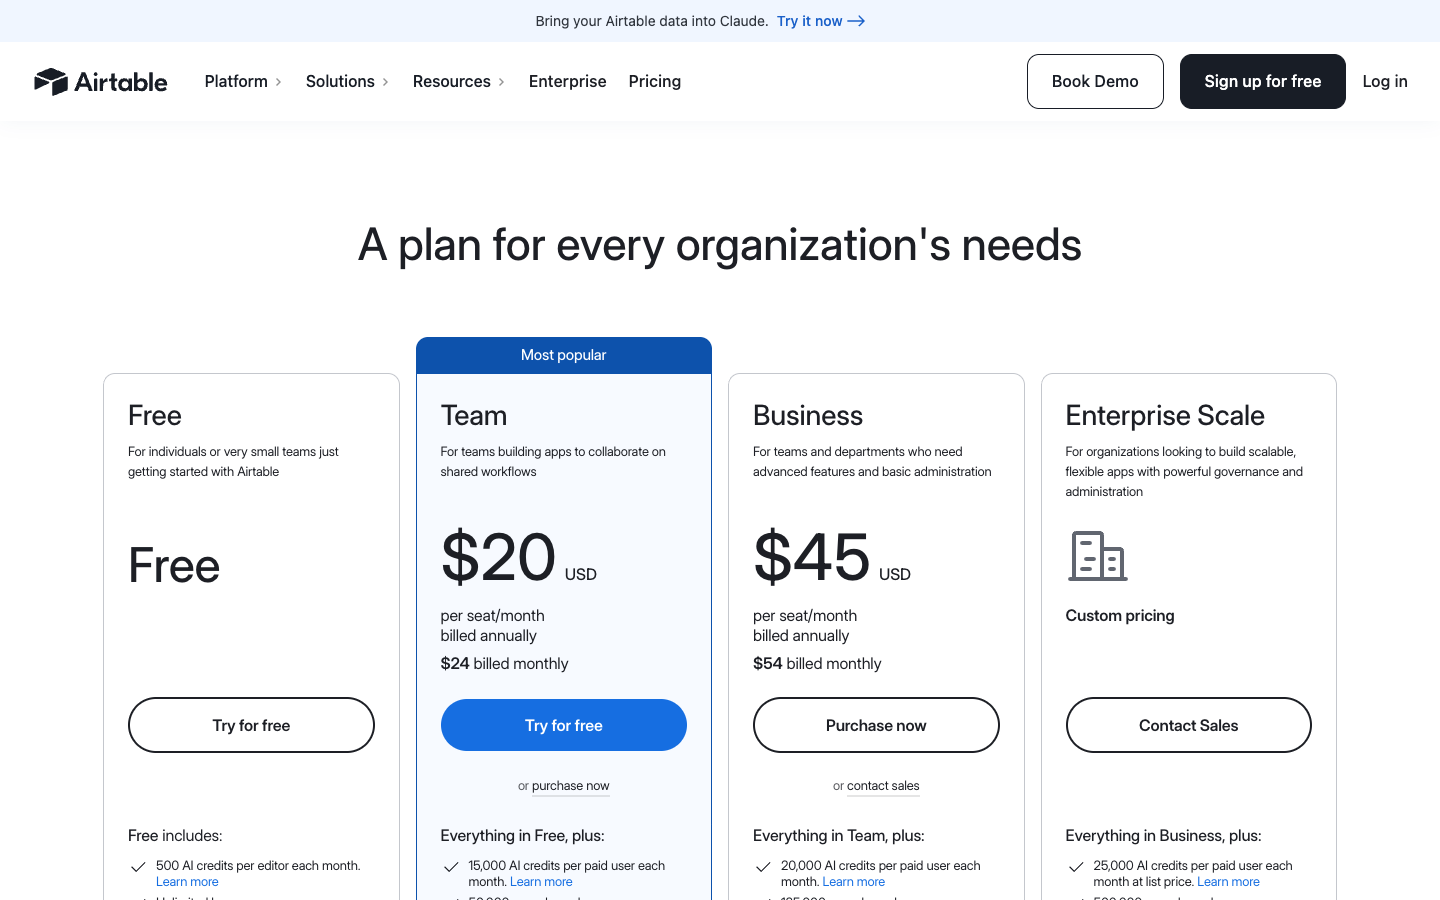1440x900 pixels.
Task: Click Learn more under Business plan credits
Action: pos(853,882)
